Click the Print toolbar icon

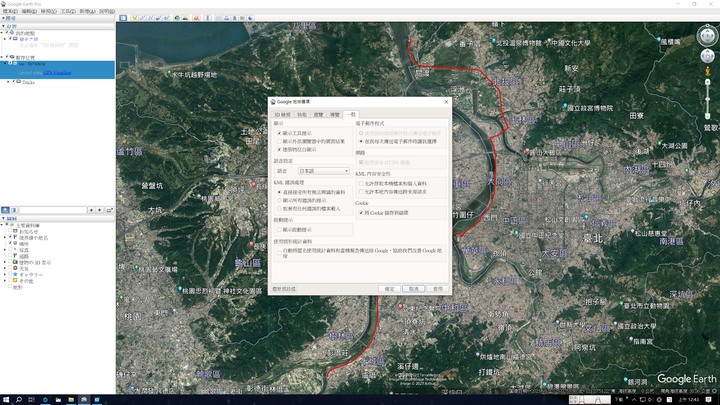click(x=227, y=18)
